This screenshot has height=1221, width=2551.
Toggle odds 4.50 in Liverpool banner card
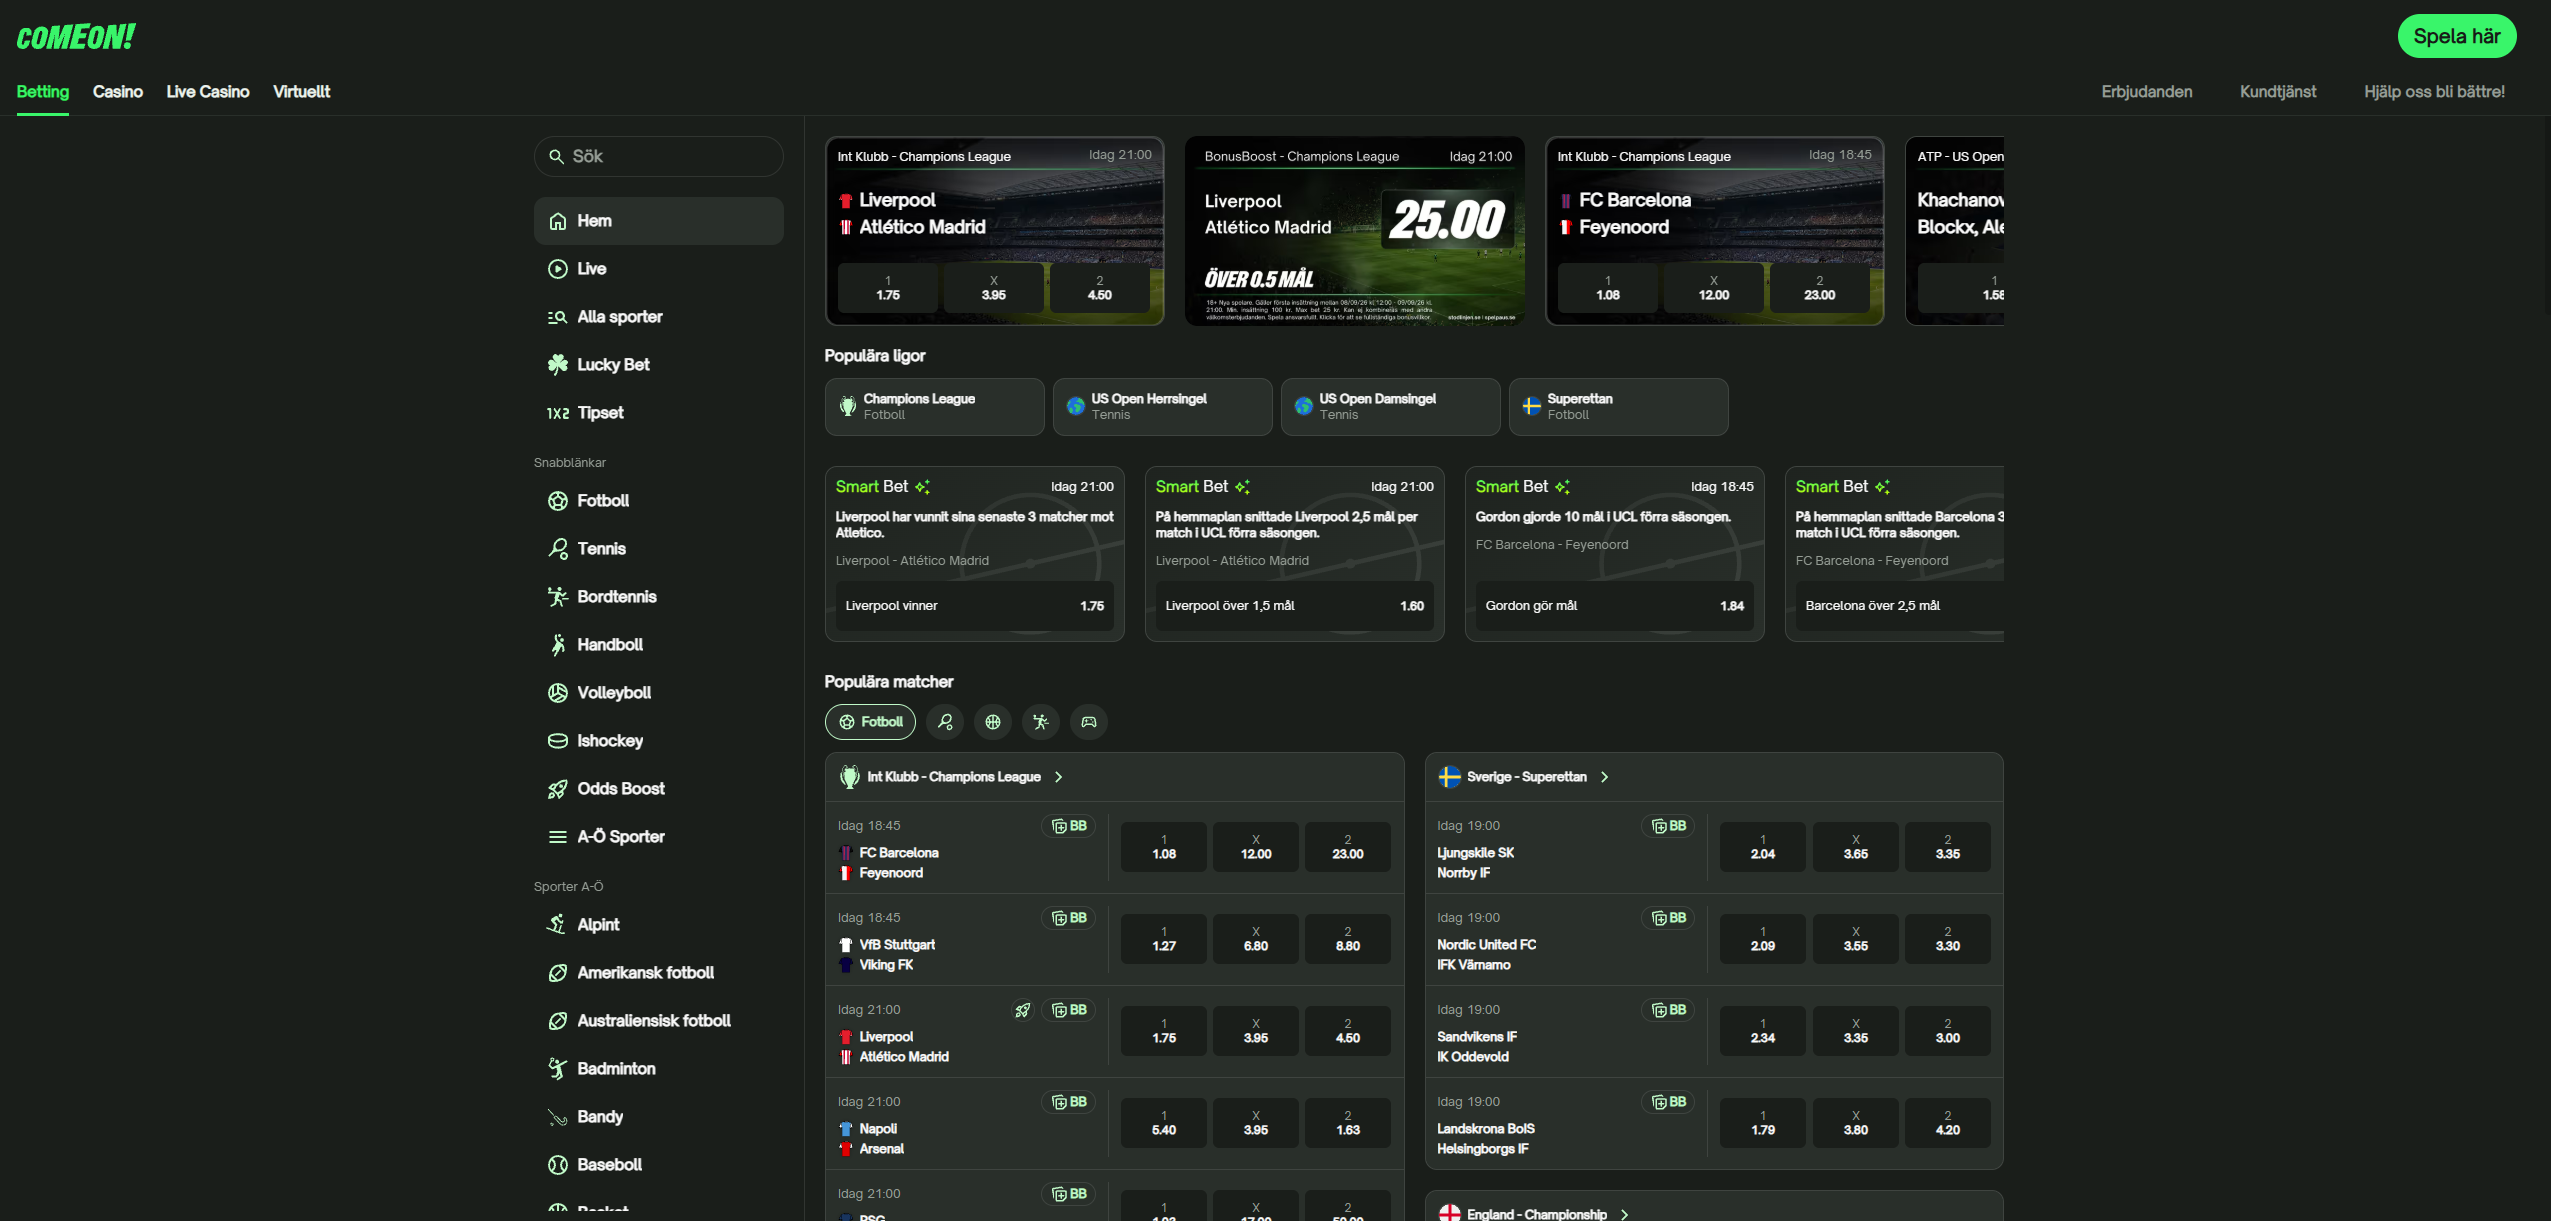(1100, 288)
